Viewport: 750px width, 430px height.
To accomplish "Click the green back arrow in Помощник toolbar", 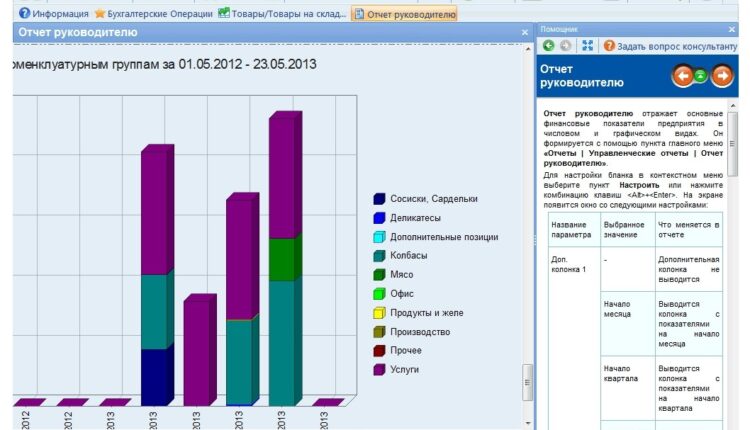I will (548, 46).
